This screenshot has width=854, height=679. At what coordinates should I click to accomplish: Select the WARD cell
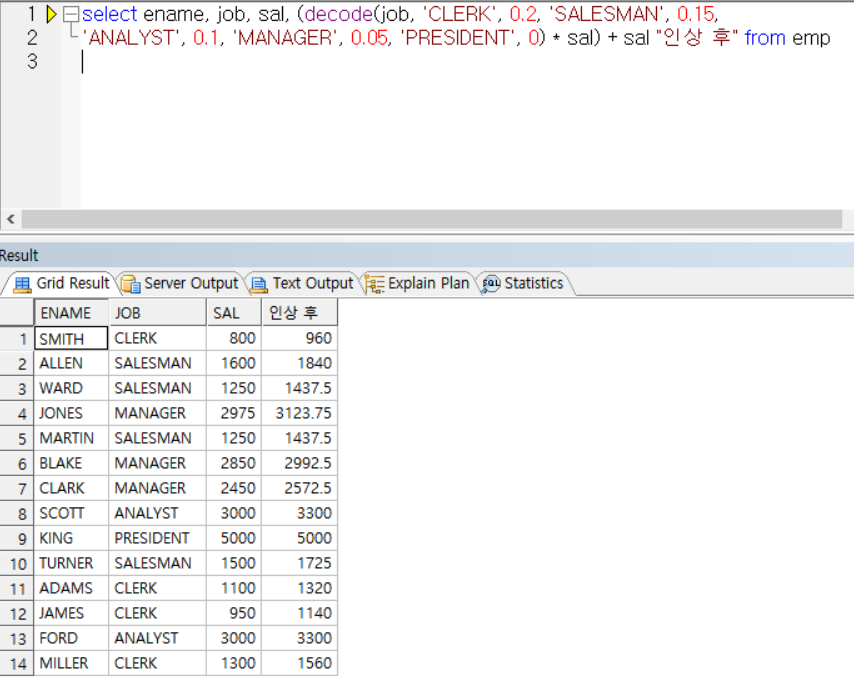71,388
